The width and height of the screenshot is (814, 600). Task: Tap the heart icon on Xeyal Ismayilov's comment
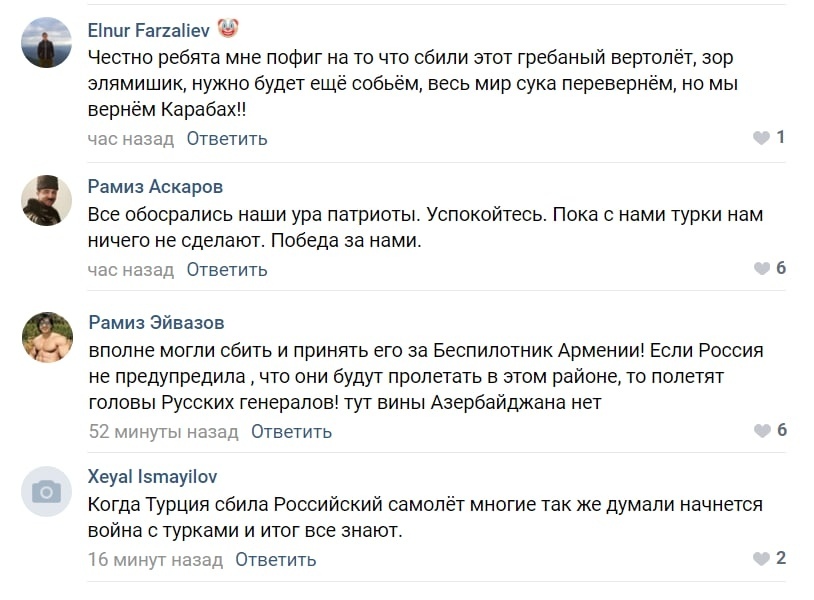[761, 558]
